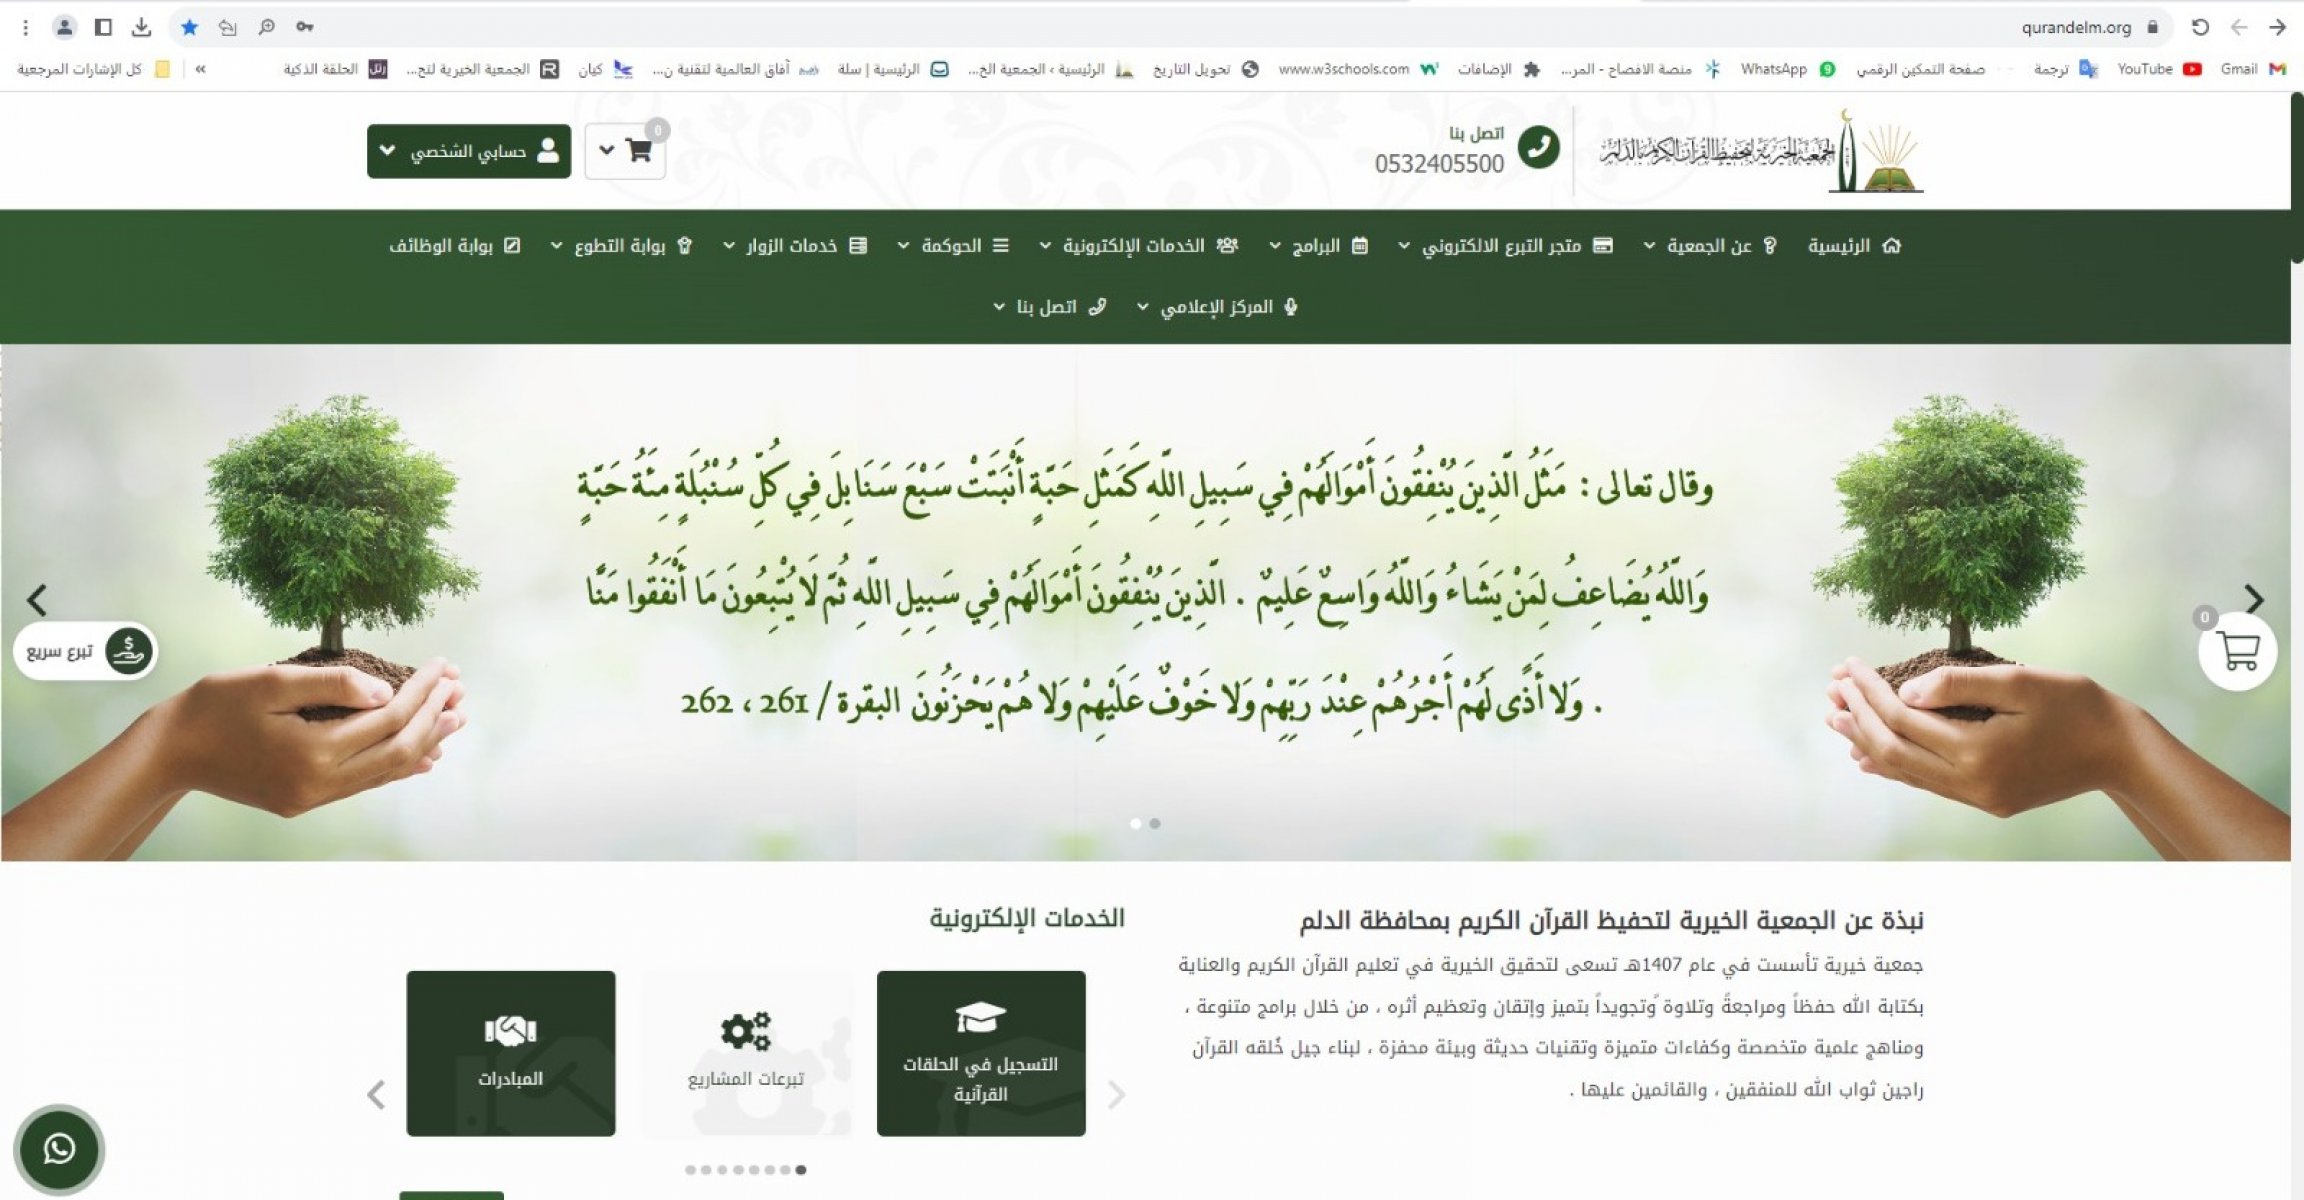The image size is (2304, 1200).
Task: Open الإضافات extensions bookmark
Action: click(x=1497, y=69)
